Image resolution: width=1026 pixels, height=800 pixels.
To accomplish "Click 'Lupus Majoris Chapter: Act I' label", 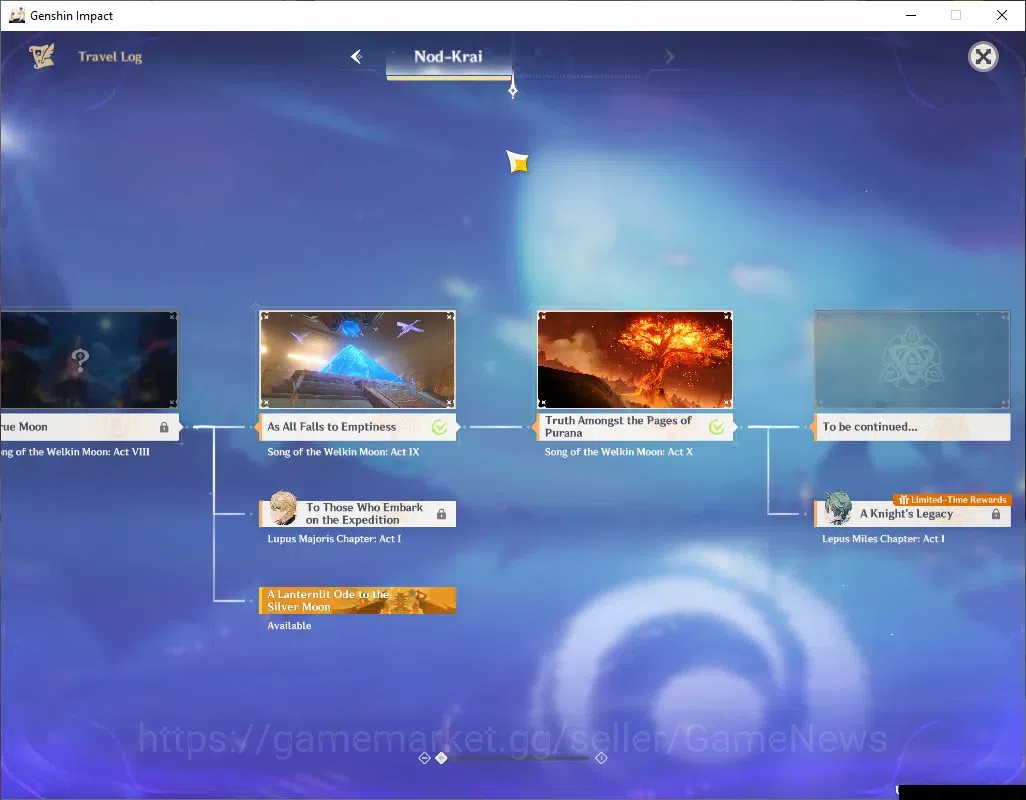I will tap(334, 539).
